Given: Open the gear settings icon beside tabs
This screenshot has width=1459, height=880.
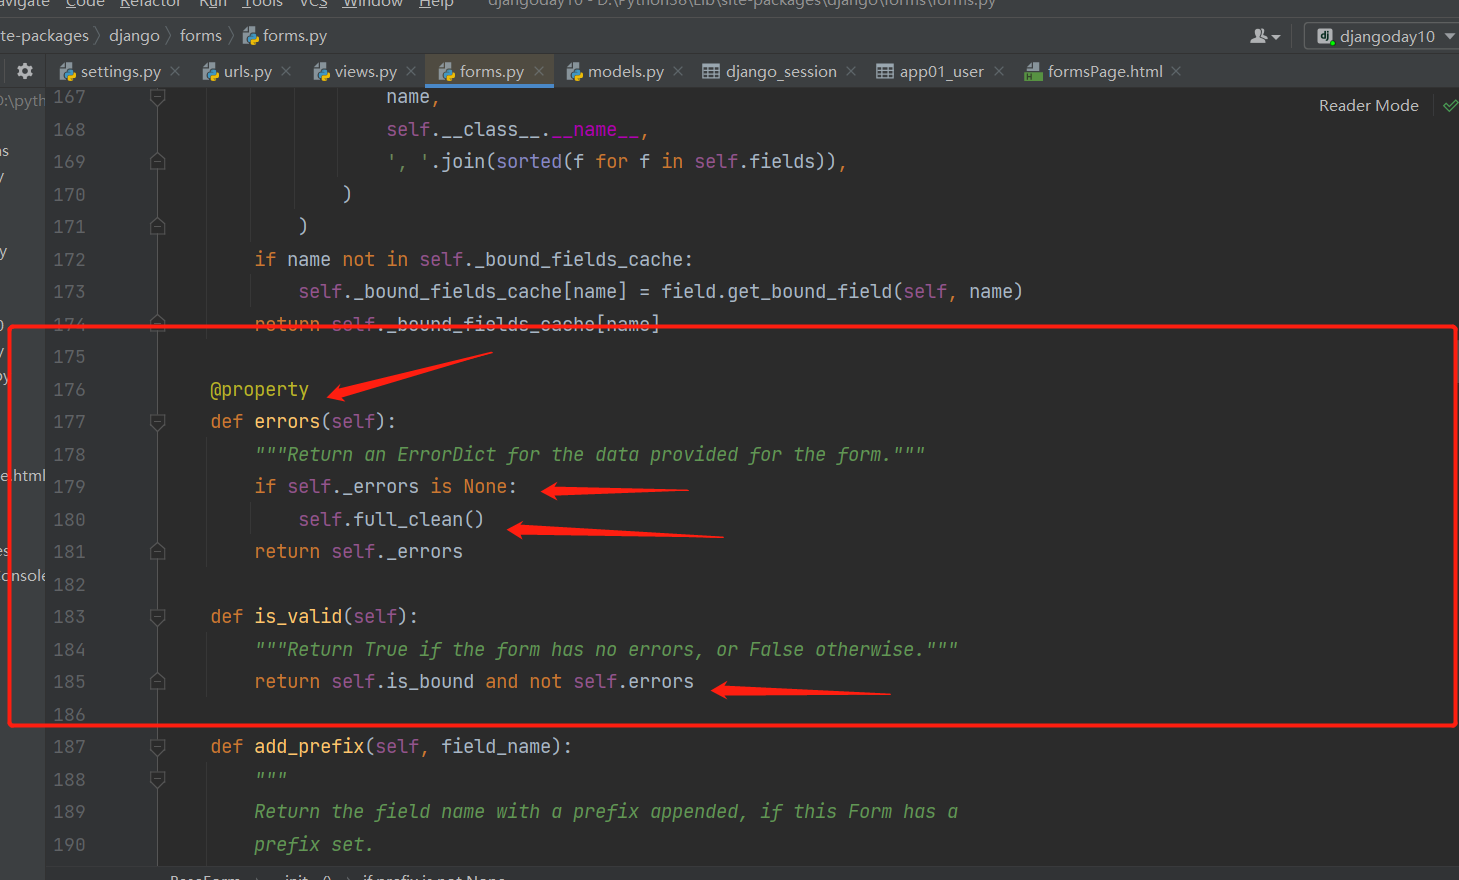Looking at the screenshot, I should (25, 71).
